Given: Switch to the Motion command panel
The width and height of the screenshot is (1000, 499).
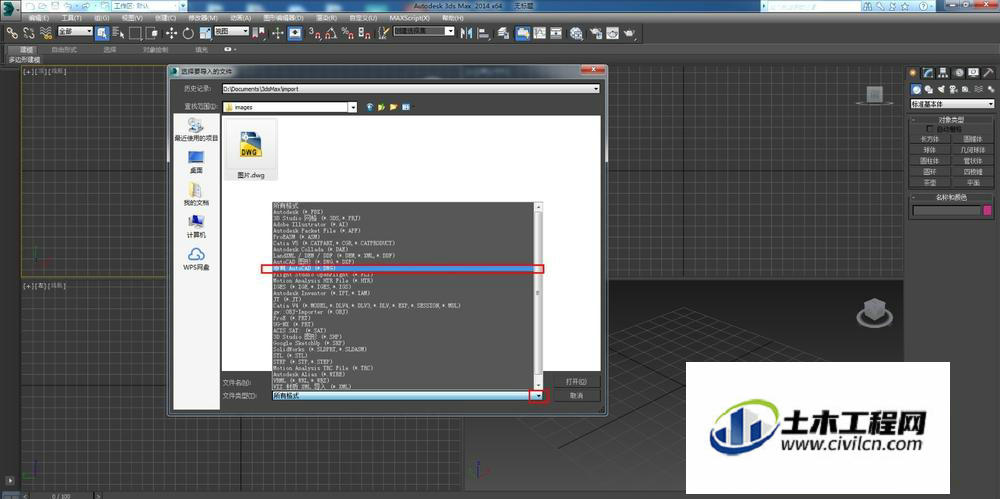Looking at the screenshot, I should pos(959,73).
